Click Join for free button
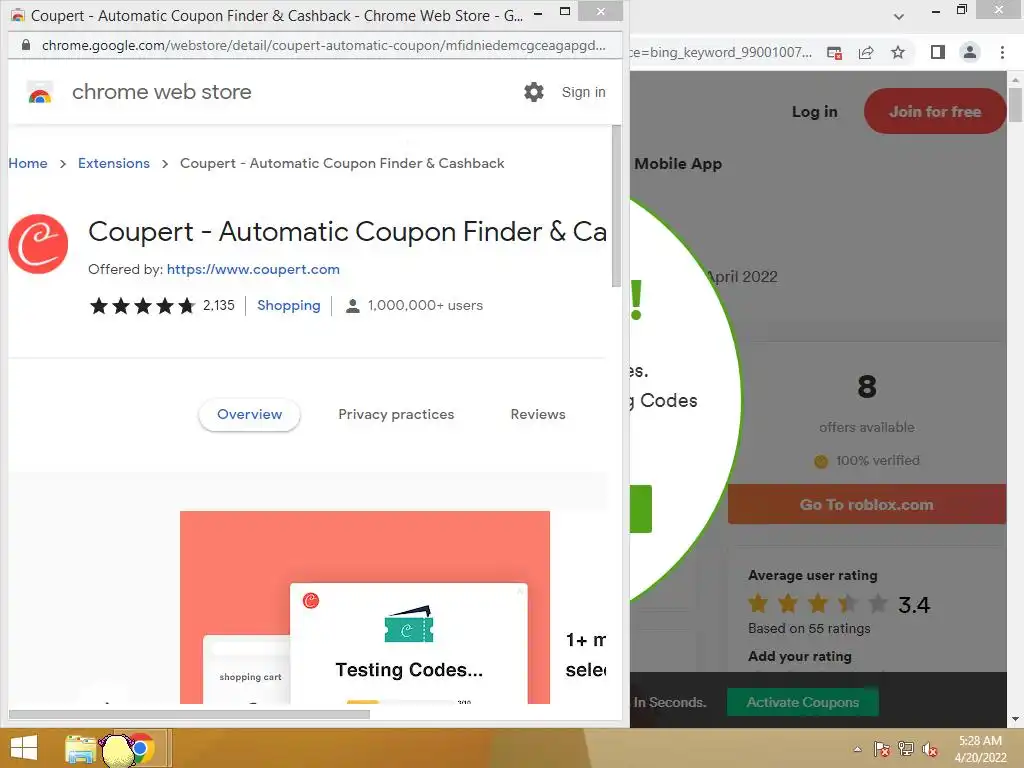Image resolution: width=1024 pixels, height=768 pixels. (935, 112)
